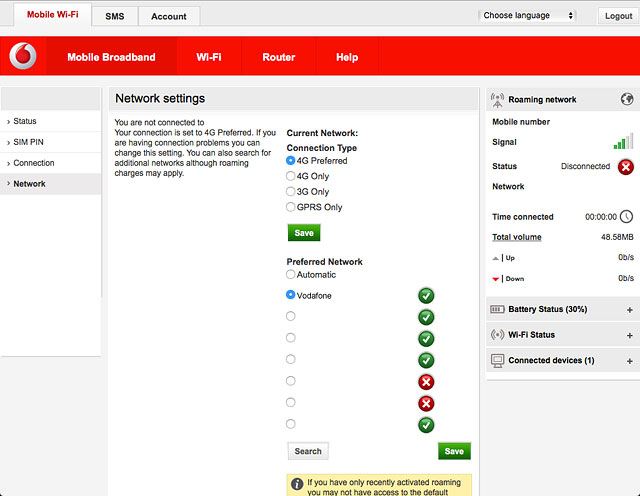Click the info icon in roaming notice
The image size is (640, 496).
(x=297, y=484)
